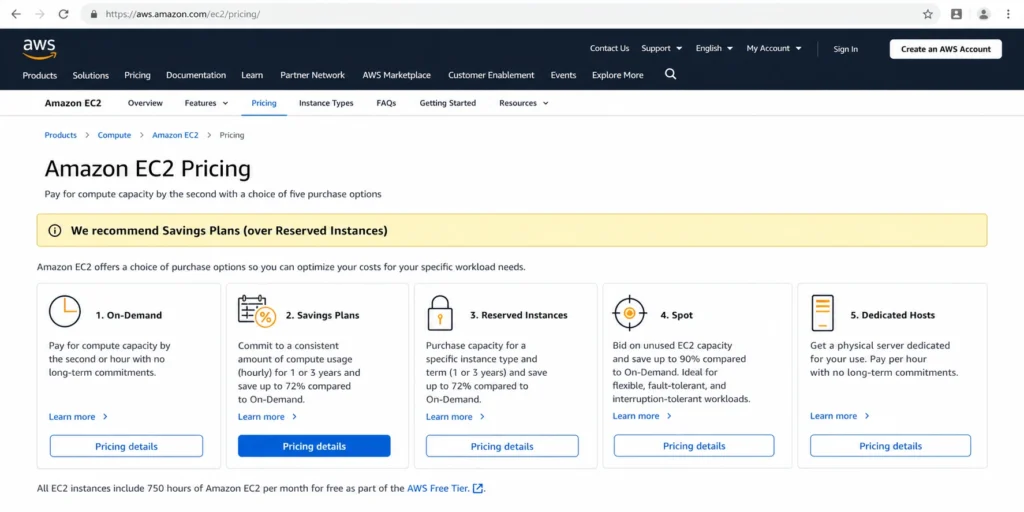Viewport: 1024px width, 512px height.
Task: Open Savings Plans Pricing details
Action: pyautogui.click(x=314, y=446)
